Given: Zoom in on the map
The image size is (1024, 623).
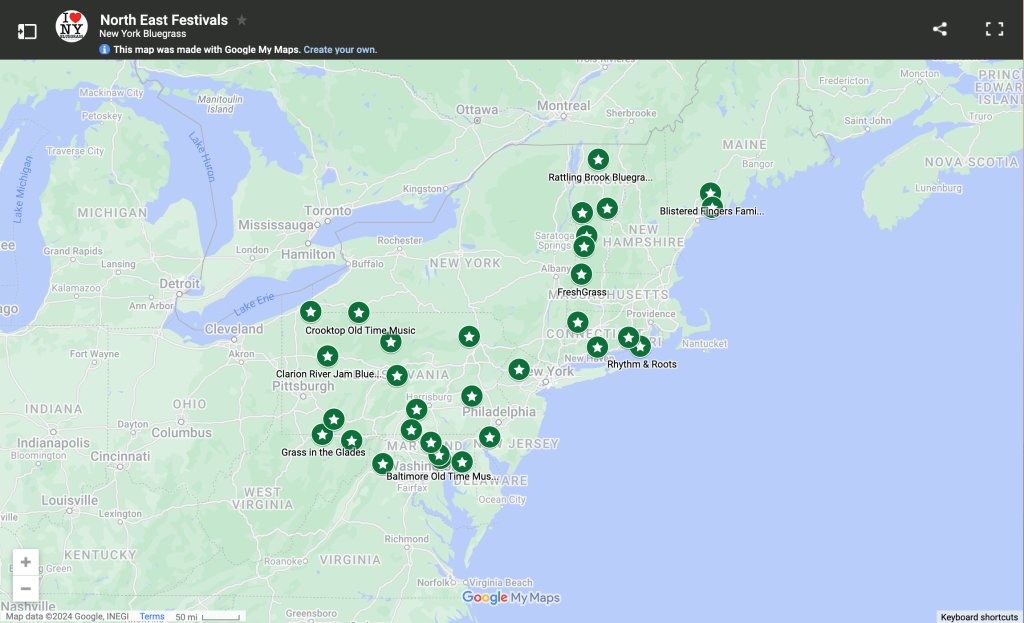Looking at the screenshot, I should pos(26,562).
